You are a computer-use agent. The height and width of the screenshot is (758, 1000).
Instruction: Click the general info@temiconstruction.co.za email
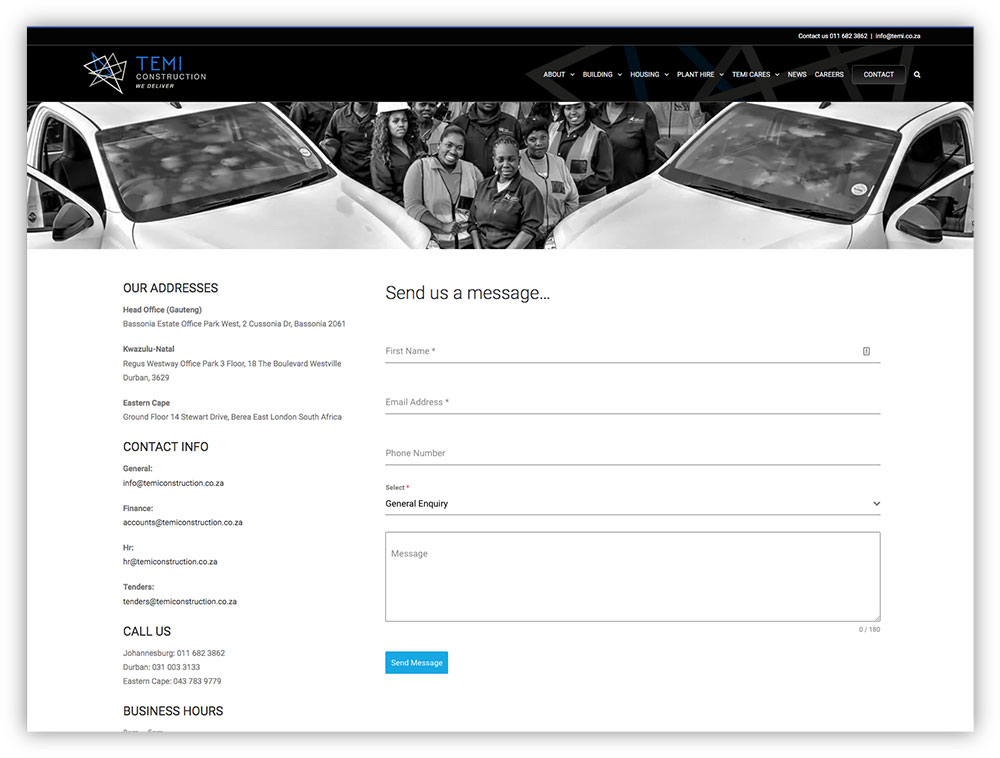[x=173, y=483]
